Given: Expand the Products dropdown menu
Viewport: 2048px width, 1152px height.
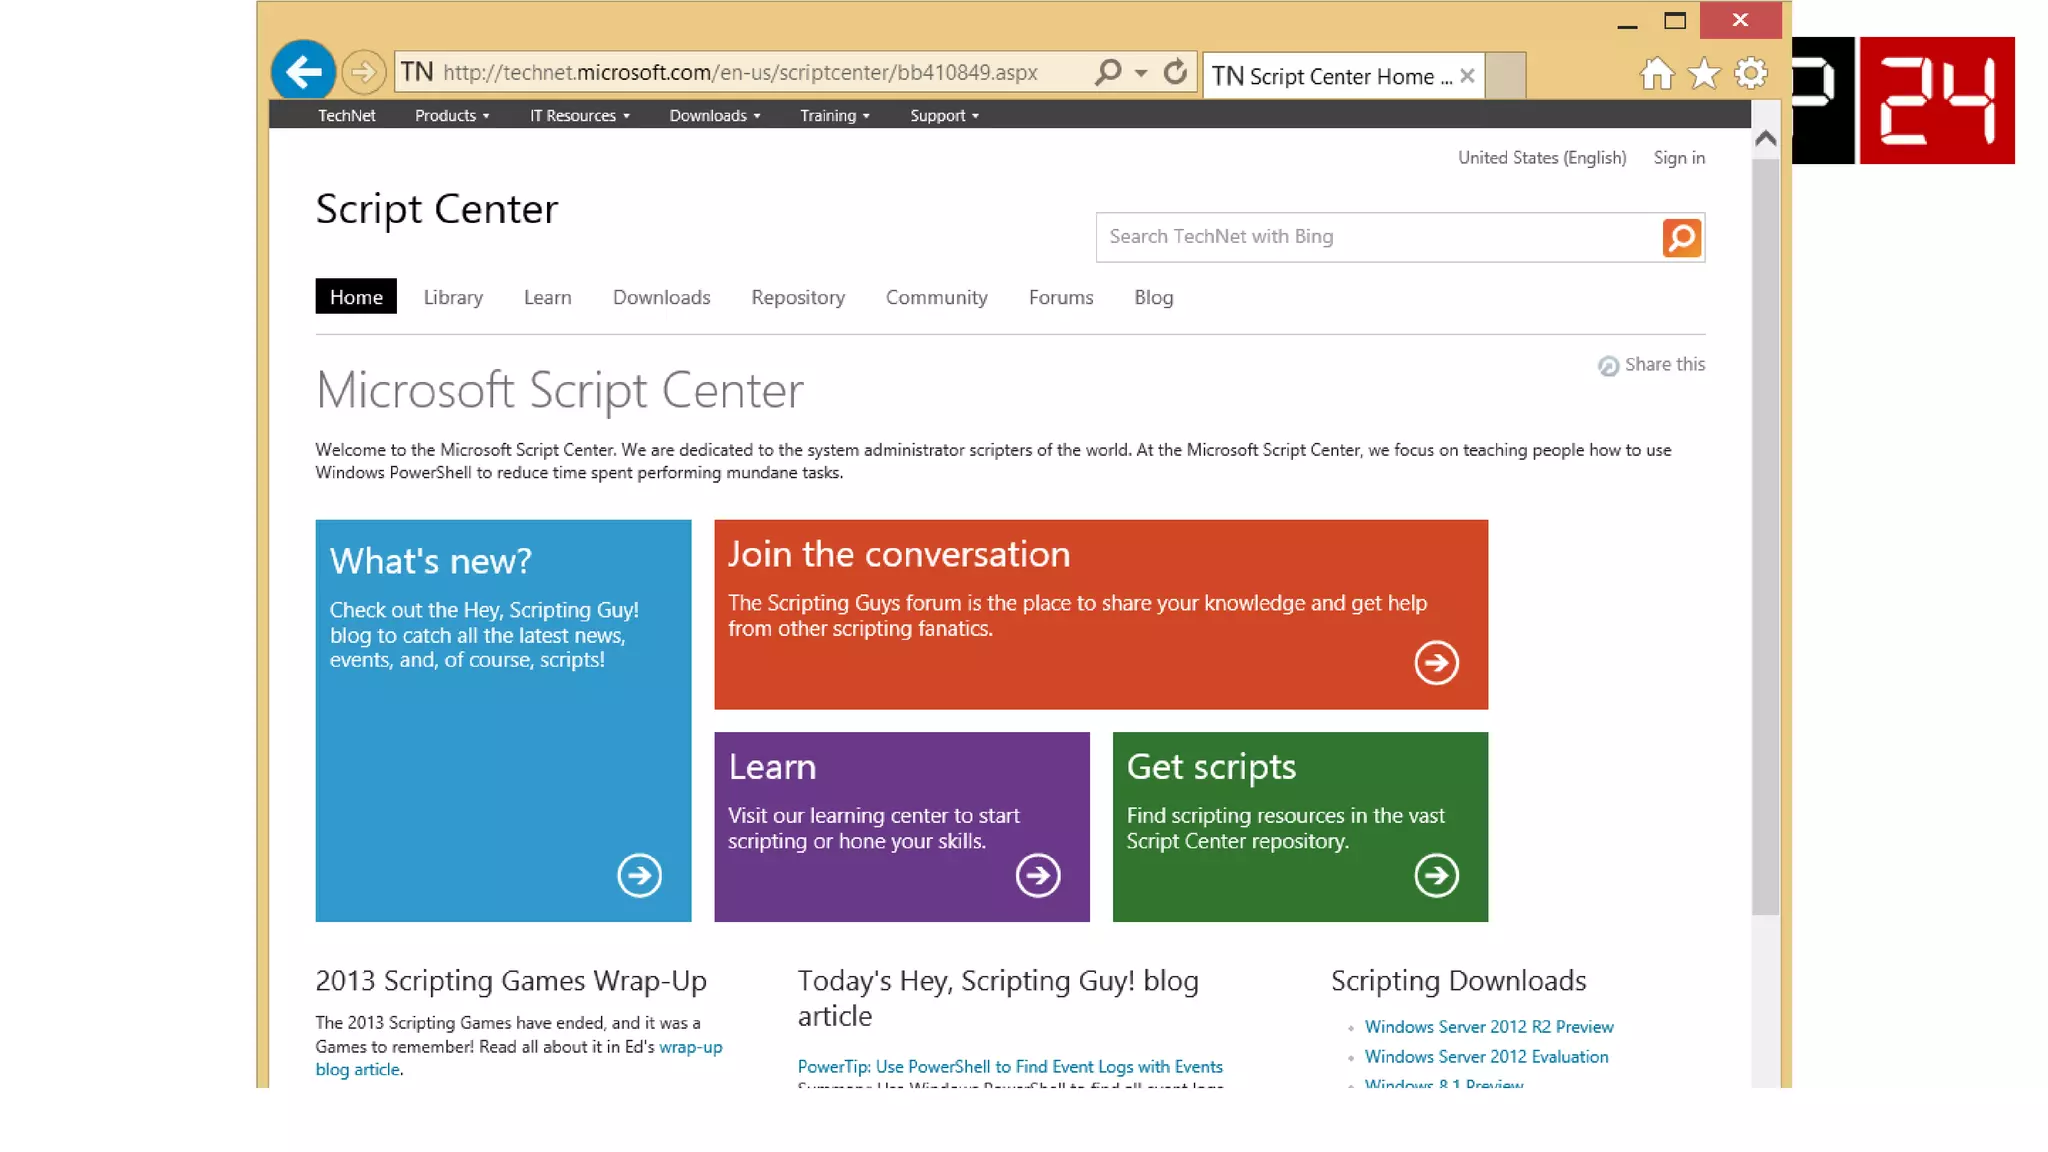Looking at the screenshot, I should pyautogui.click(x=452, y=116).
